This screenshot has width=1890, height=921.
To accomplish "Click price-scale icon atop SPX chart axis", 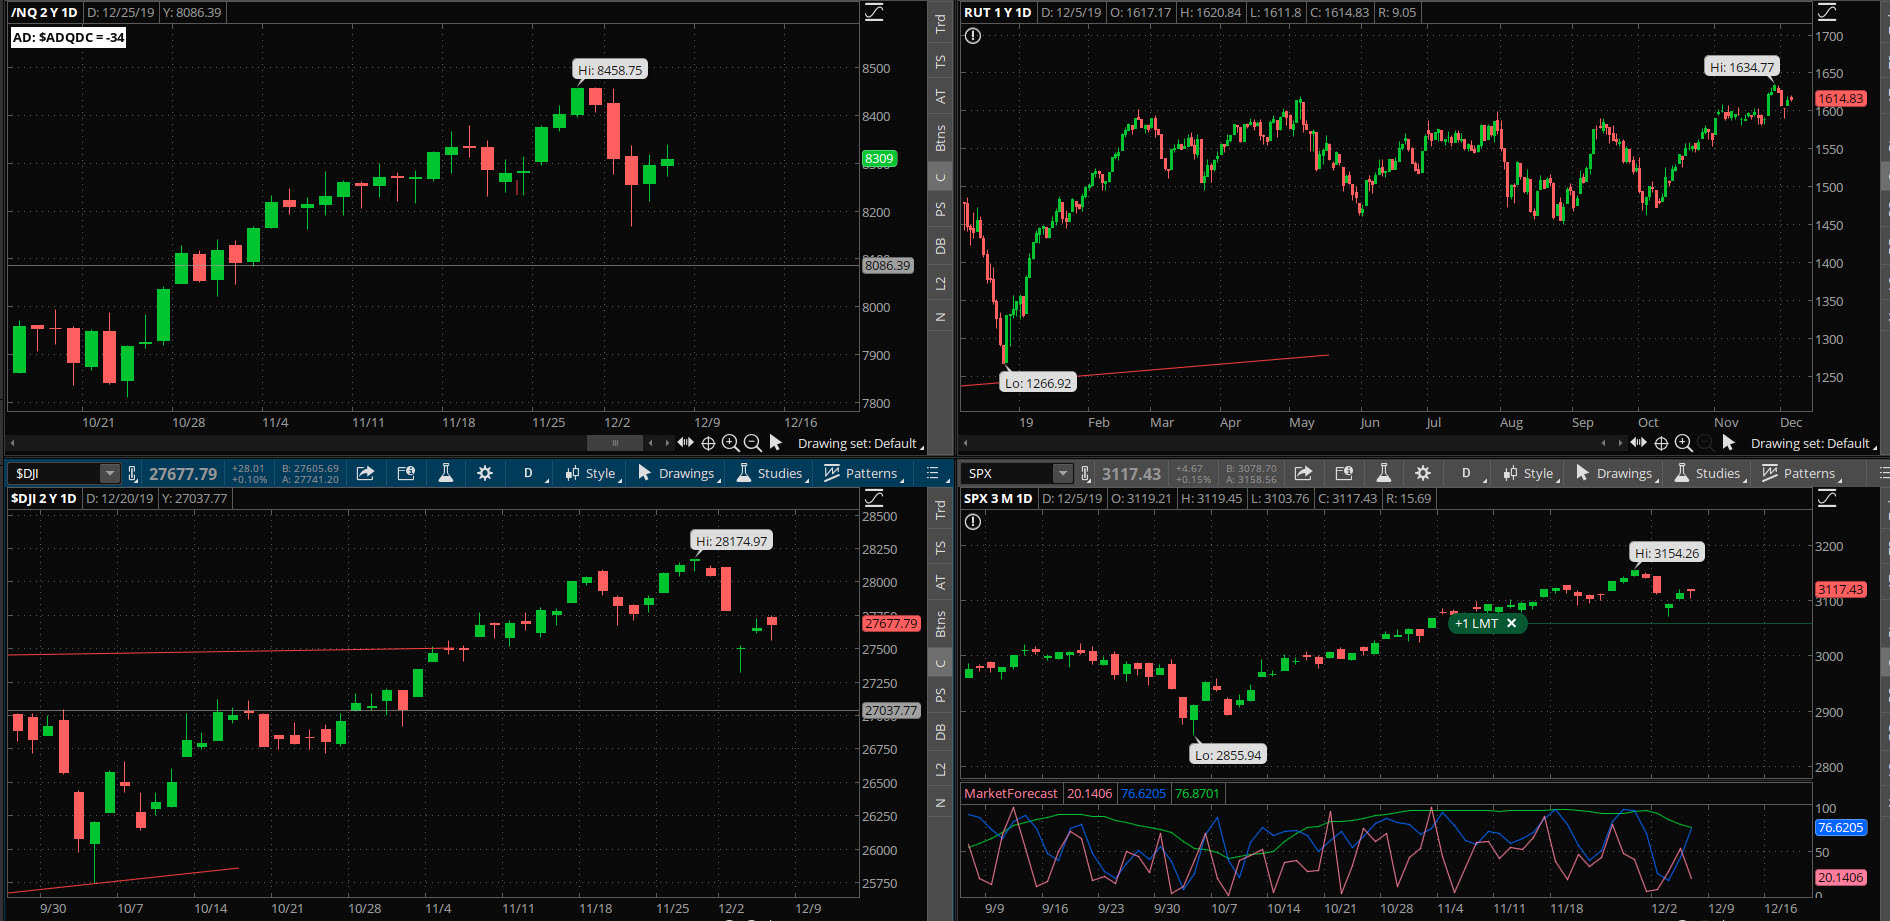I will (x=1827, y=498).
